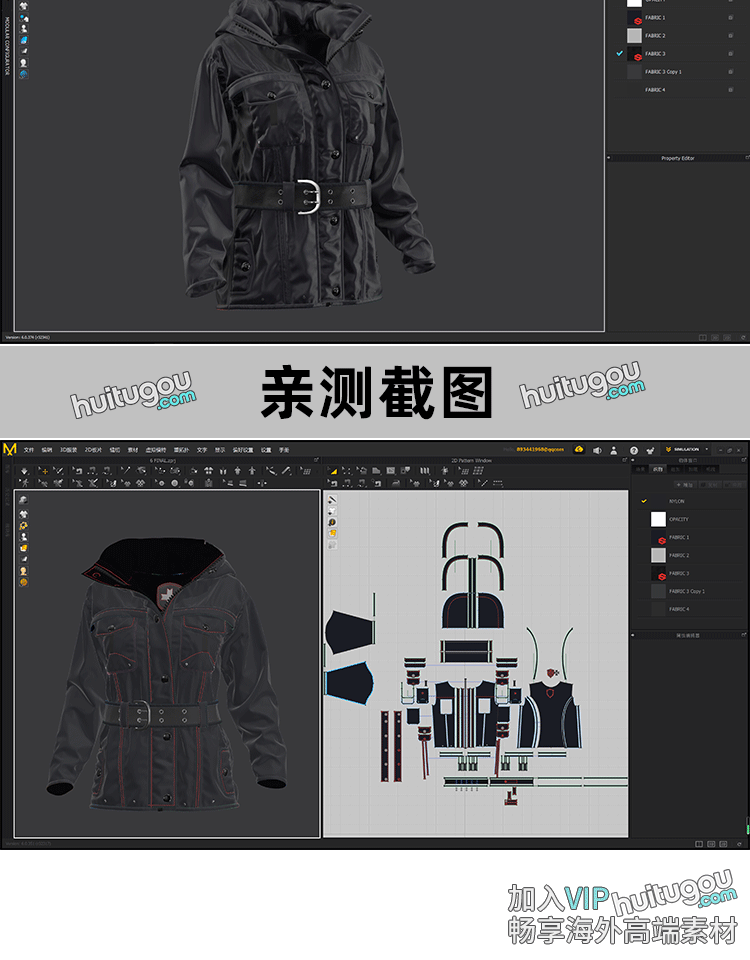This screenshot has width=750, height=960.
Task: Open the 虚拟模特 menu
Action: pos(156,450)
